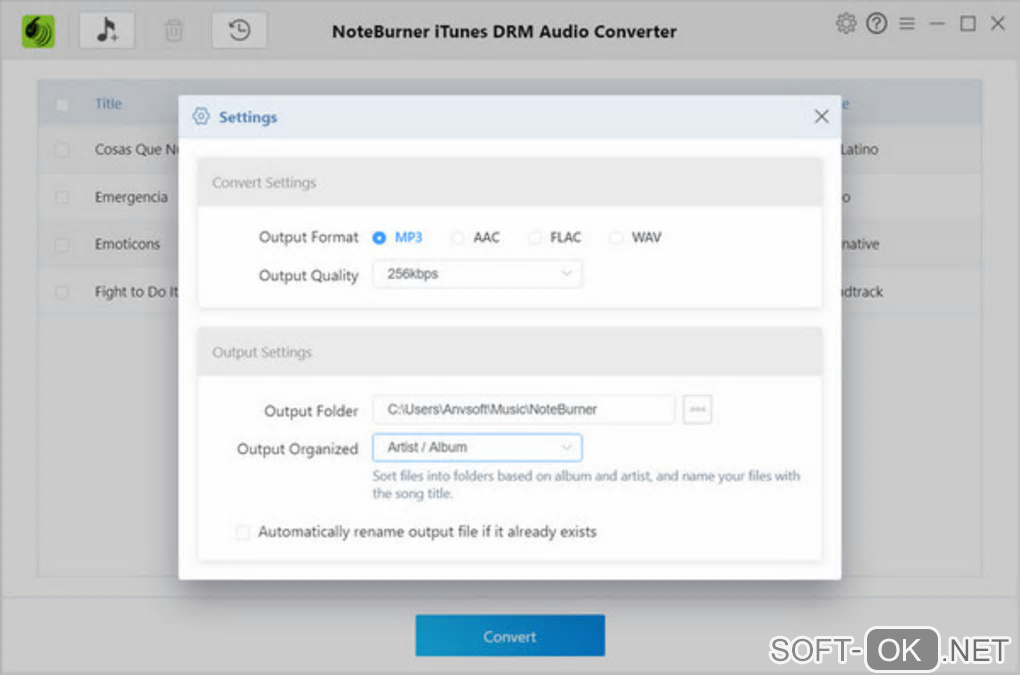Click the Convert button
Screen dimensions: 1020x675
coord(510,636)
